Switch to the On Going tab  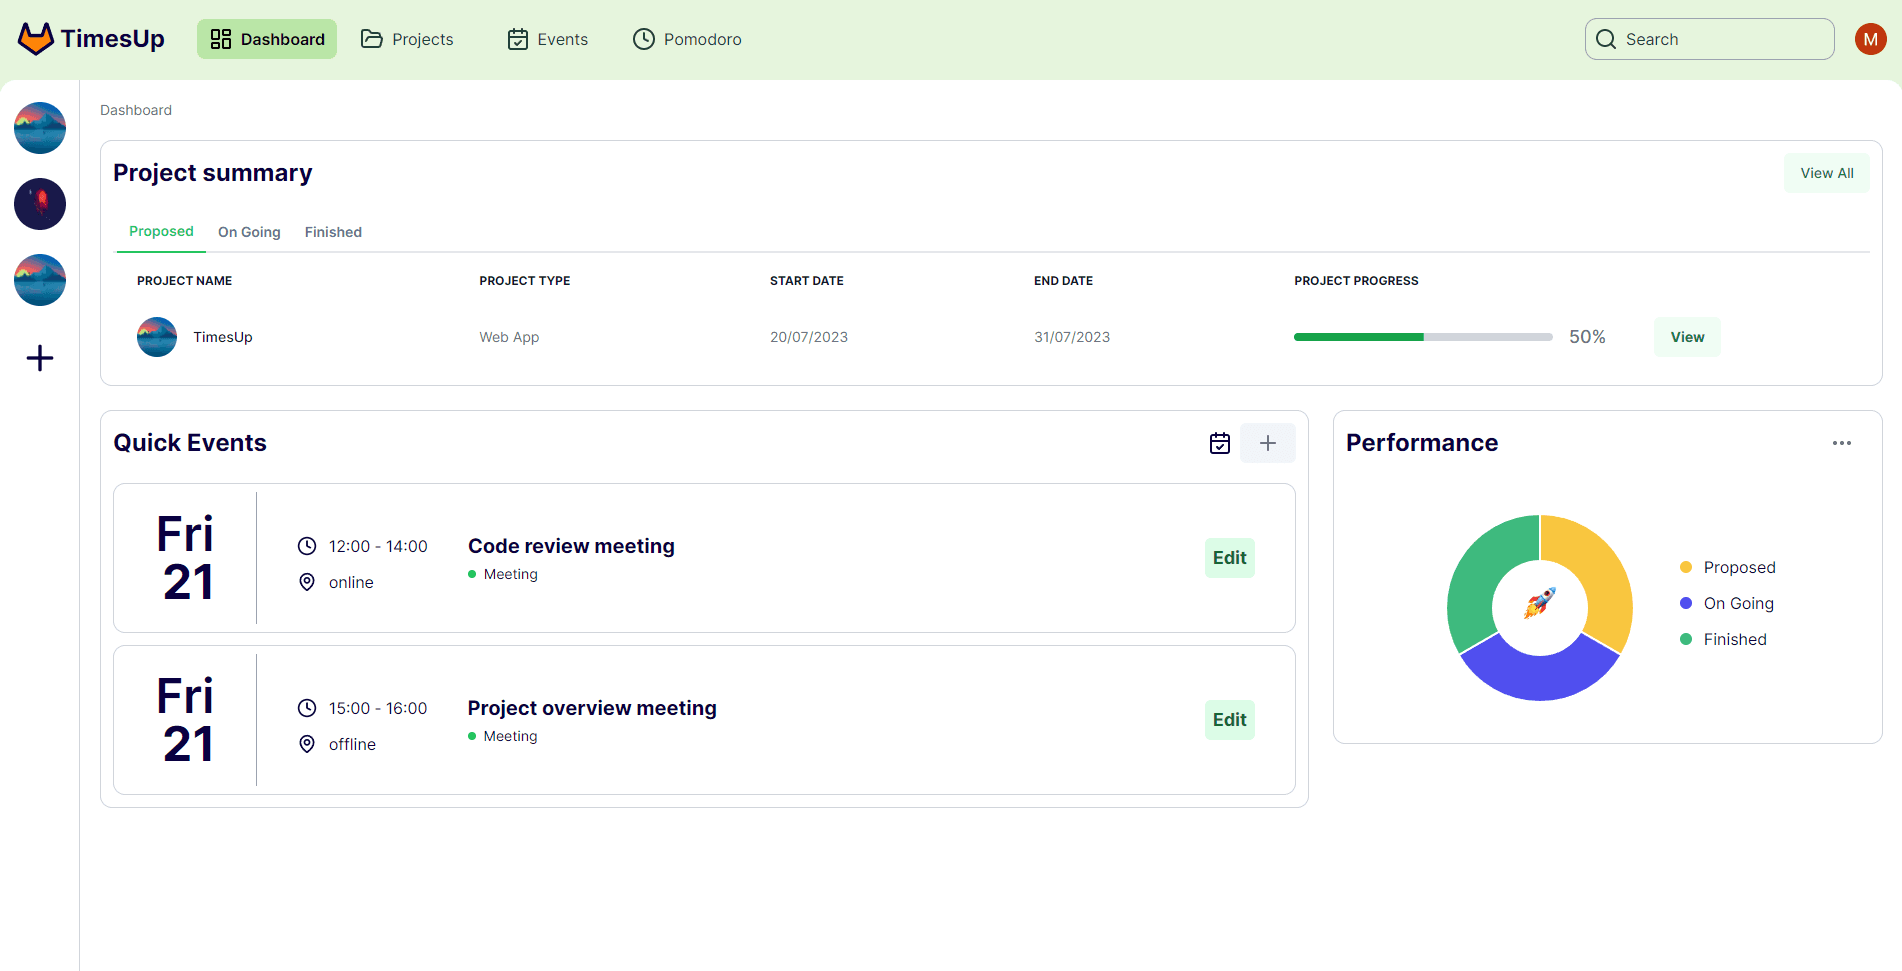point(248,231)
